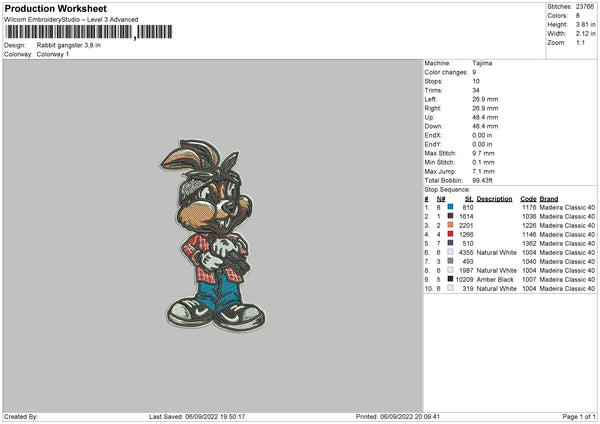The image size is (600, 424).
Task: Click the 'Stops:' label
Action: tap(434, 81)
